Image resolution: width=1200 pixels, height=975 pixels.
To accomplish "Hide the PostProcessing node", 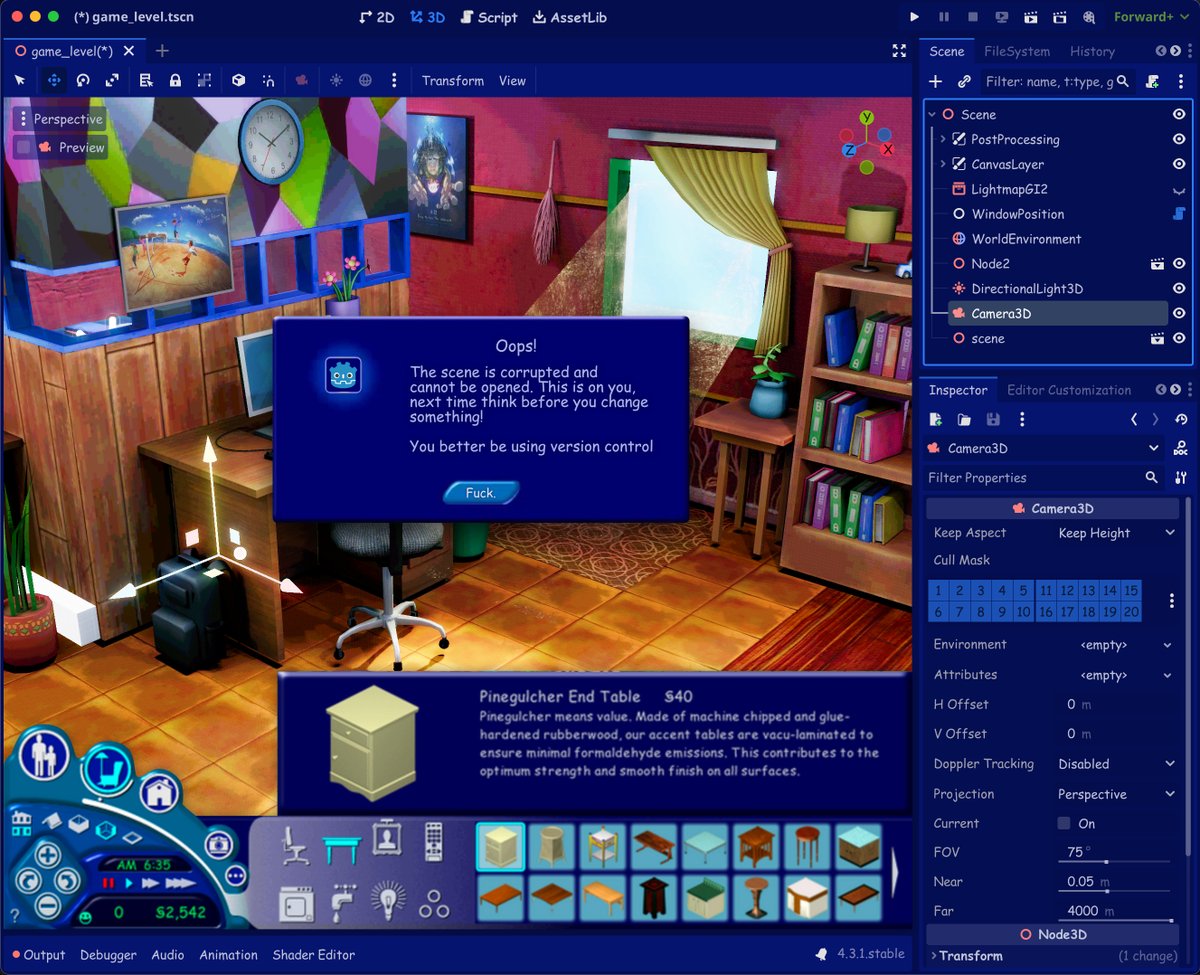I will [1179, 140].
